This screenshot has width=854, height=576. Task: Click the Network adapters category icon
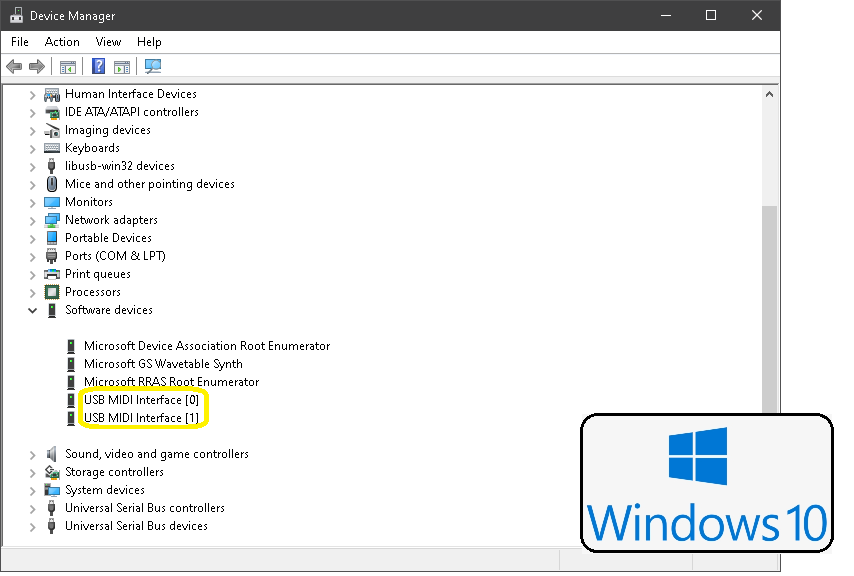[x=52, y=220]
